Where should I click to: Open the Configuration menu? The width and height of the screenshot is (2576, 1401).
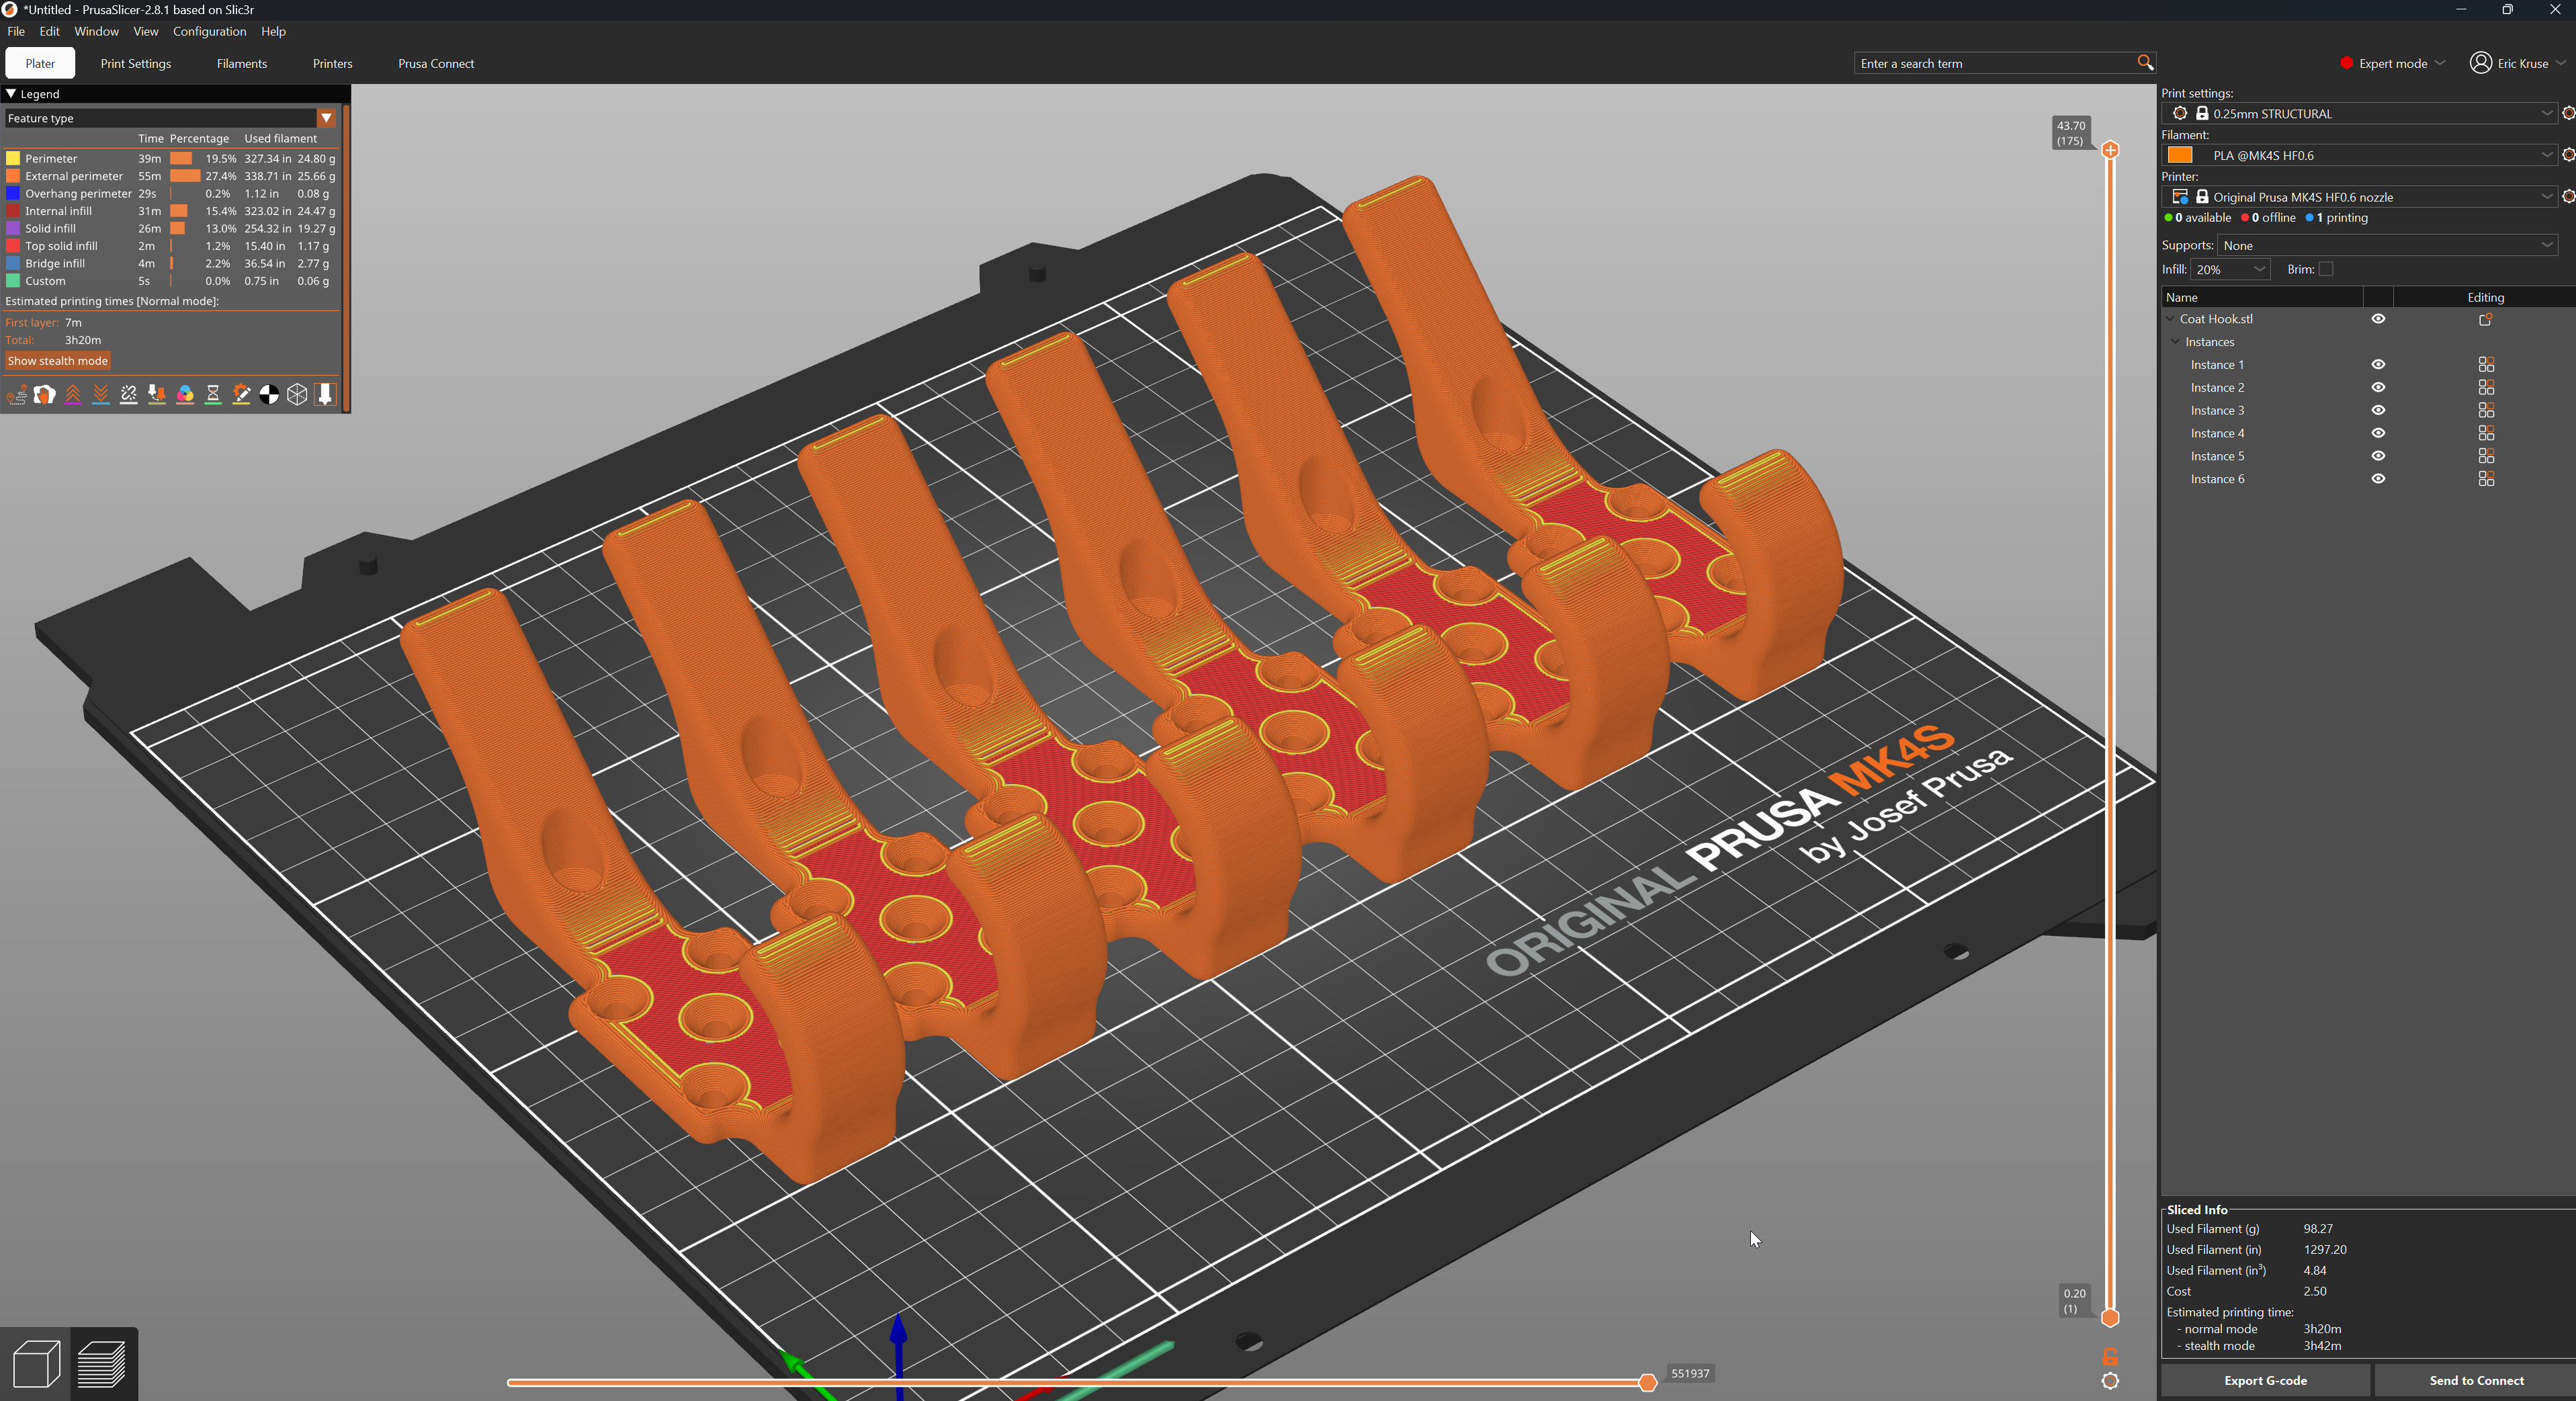point(209,31)
